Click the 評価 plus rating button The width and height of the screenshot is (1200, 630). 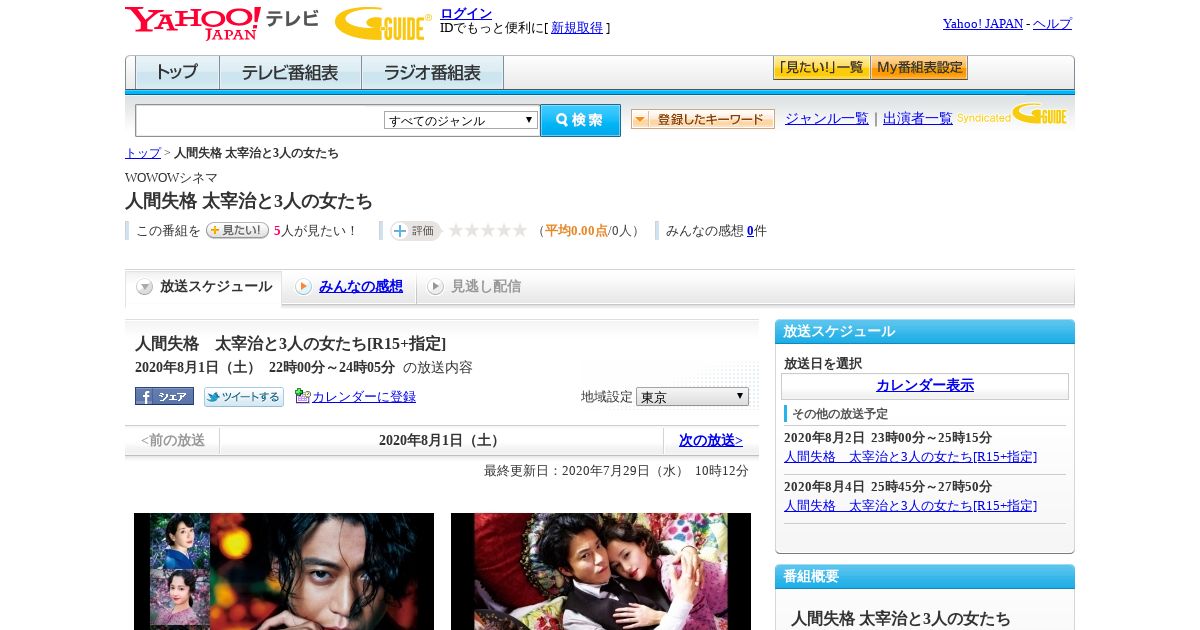pyautogui.click(x=416, y=231)
